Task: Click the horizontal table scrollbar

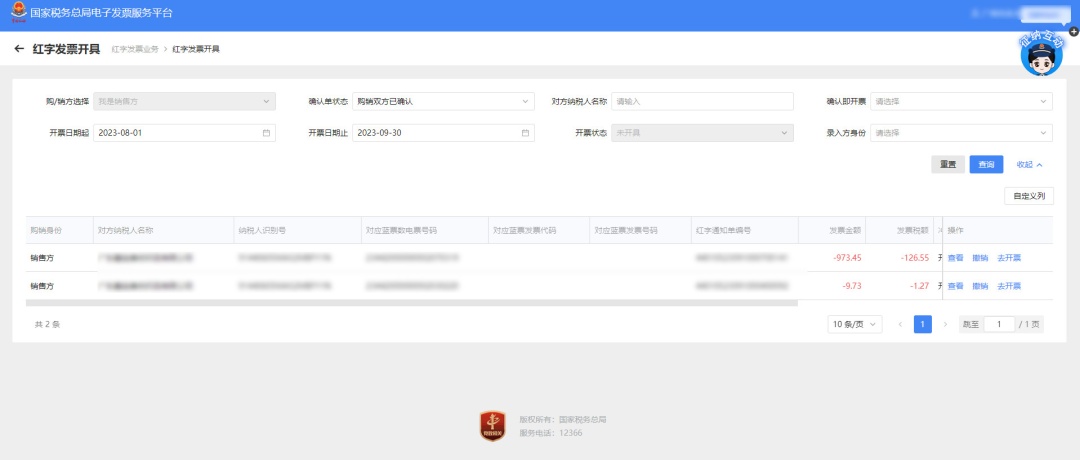Action: pyautogui.click(x=411, y=302)
